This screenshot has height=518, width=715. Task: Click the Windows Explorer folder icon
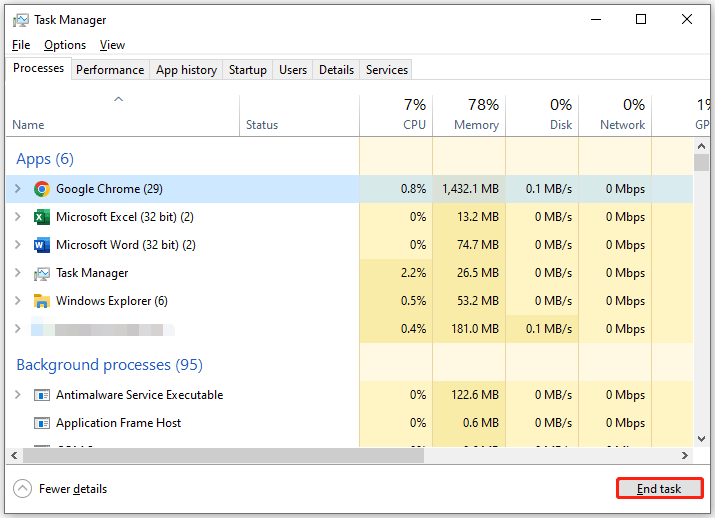pos(41,301)
